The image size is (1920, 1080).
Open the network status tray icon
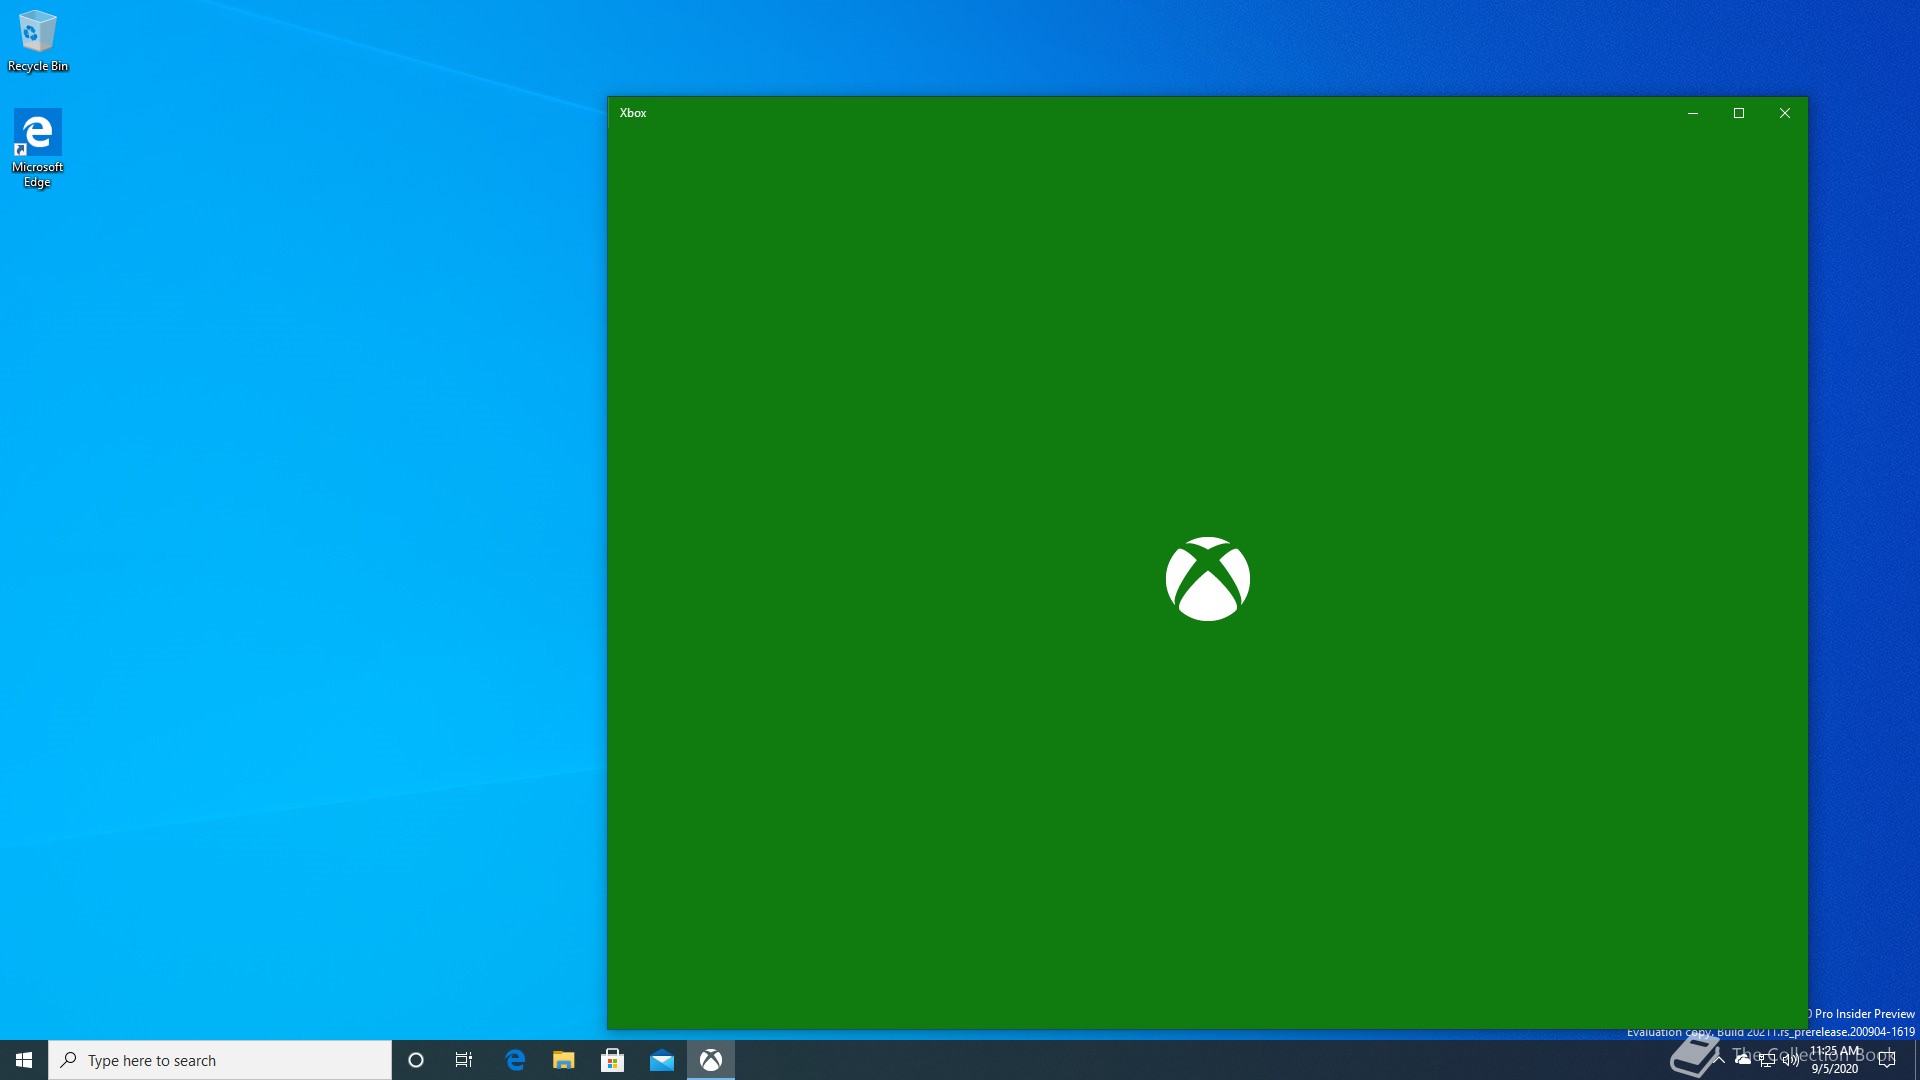[1767, 1060]
